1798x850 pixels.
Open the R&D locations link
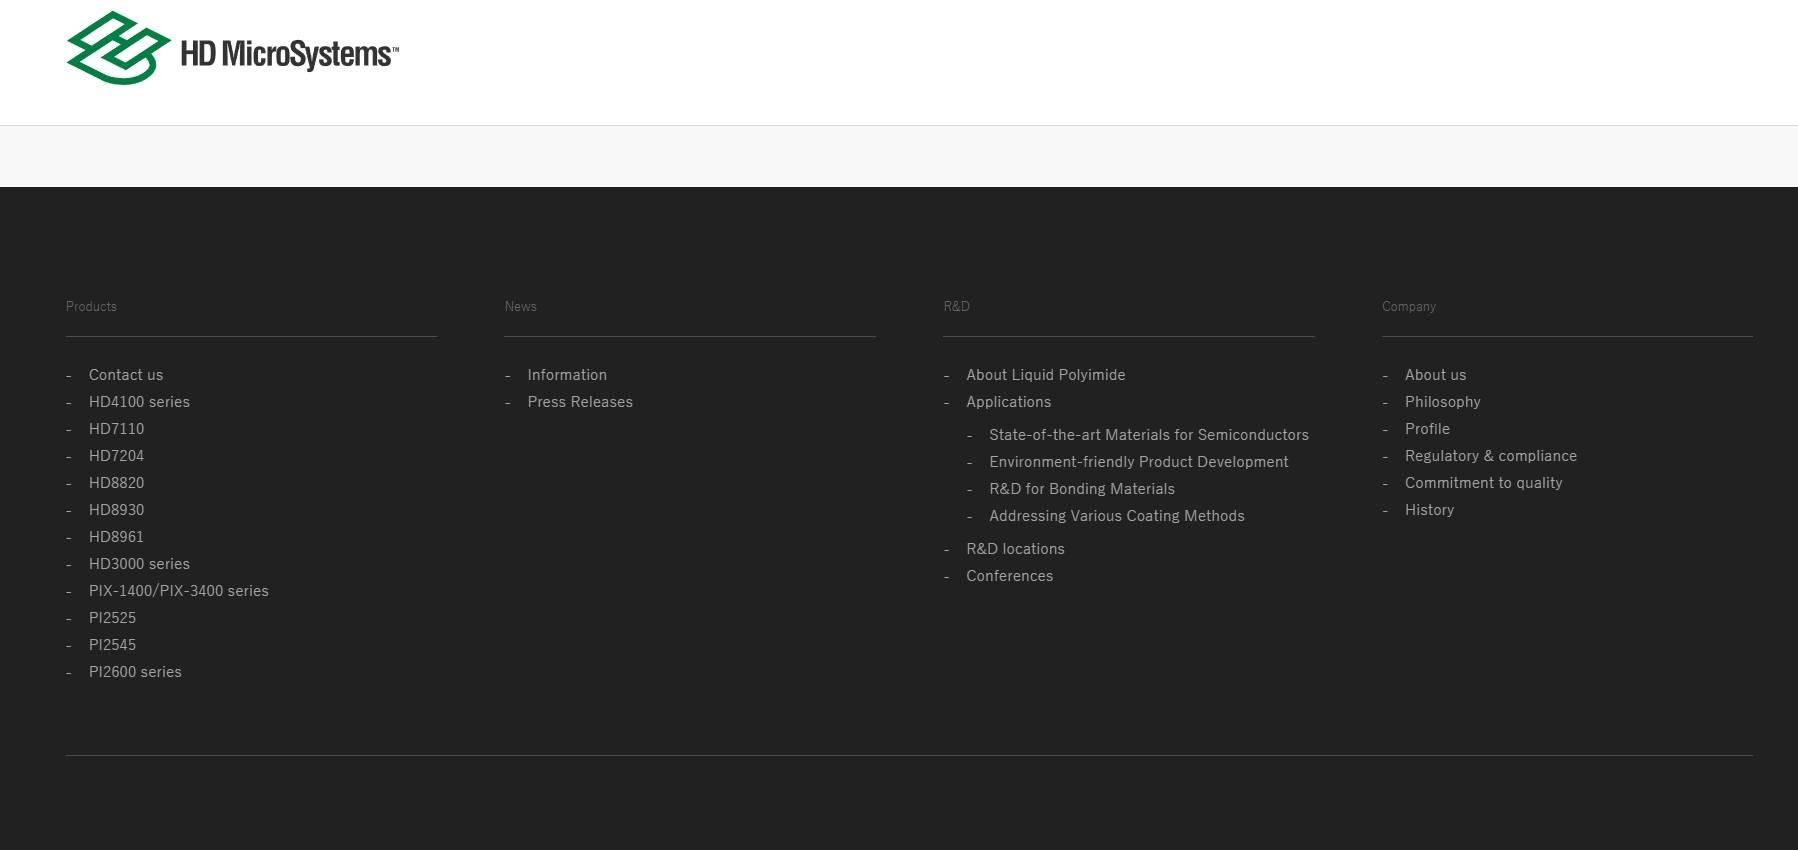pos(1015,549)
